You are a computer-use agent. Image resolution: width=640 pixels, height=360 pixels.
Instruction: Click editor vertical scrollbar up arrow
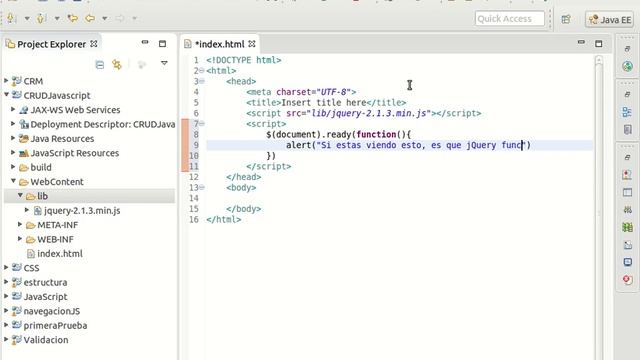[599, 61]
